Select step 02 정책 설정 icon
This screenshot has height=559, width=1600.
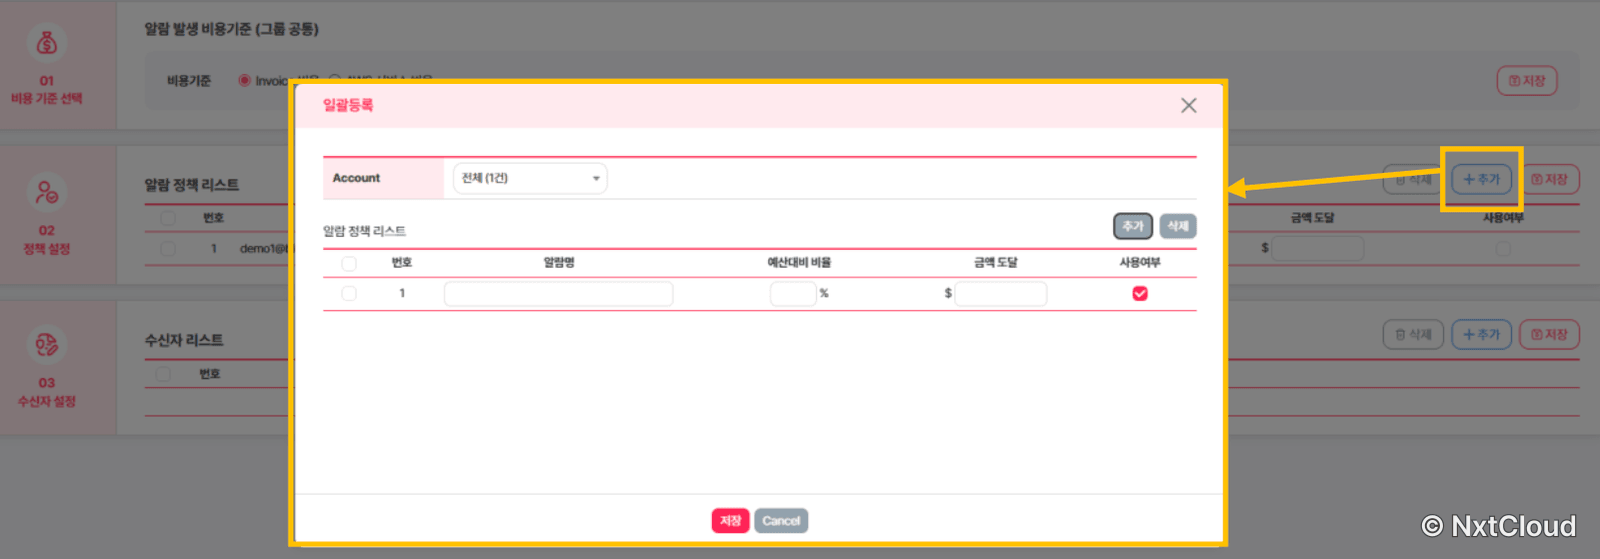pyautogui.click(x=47, y=192)
